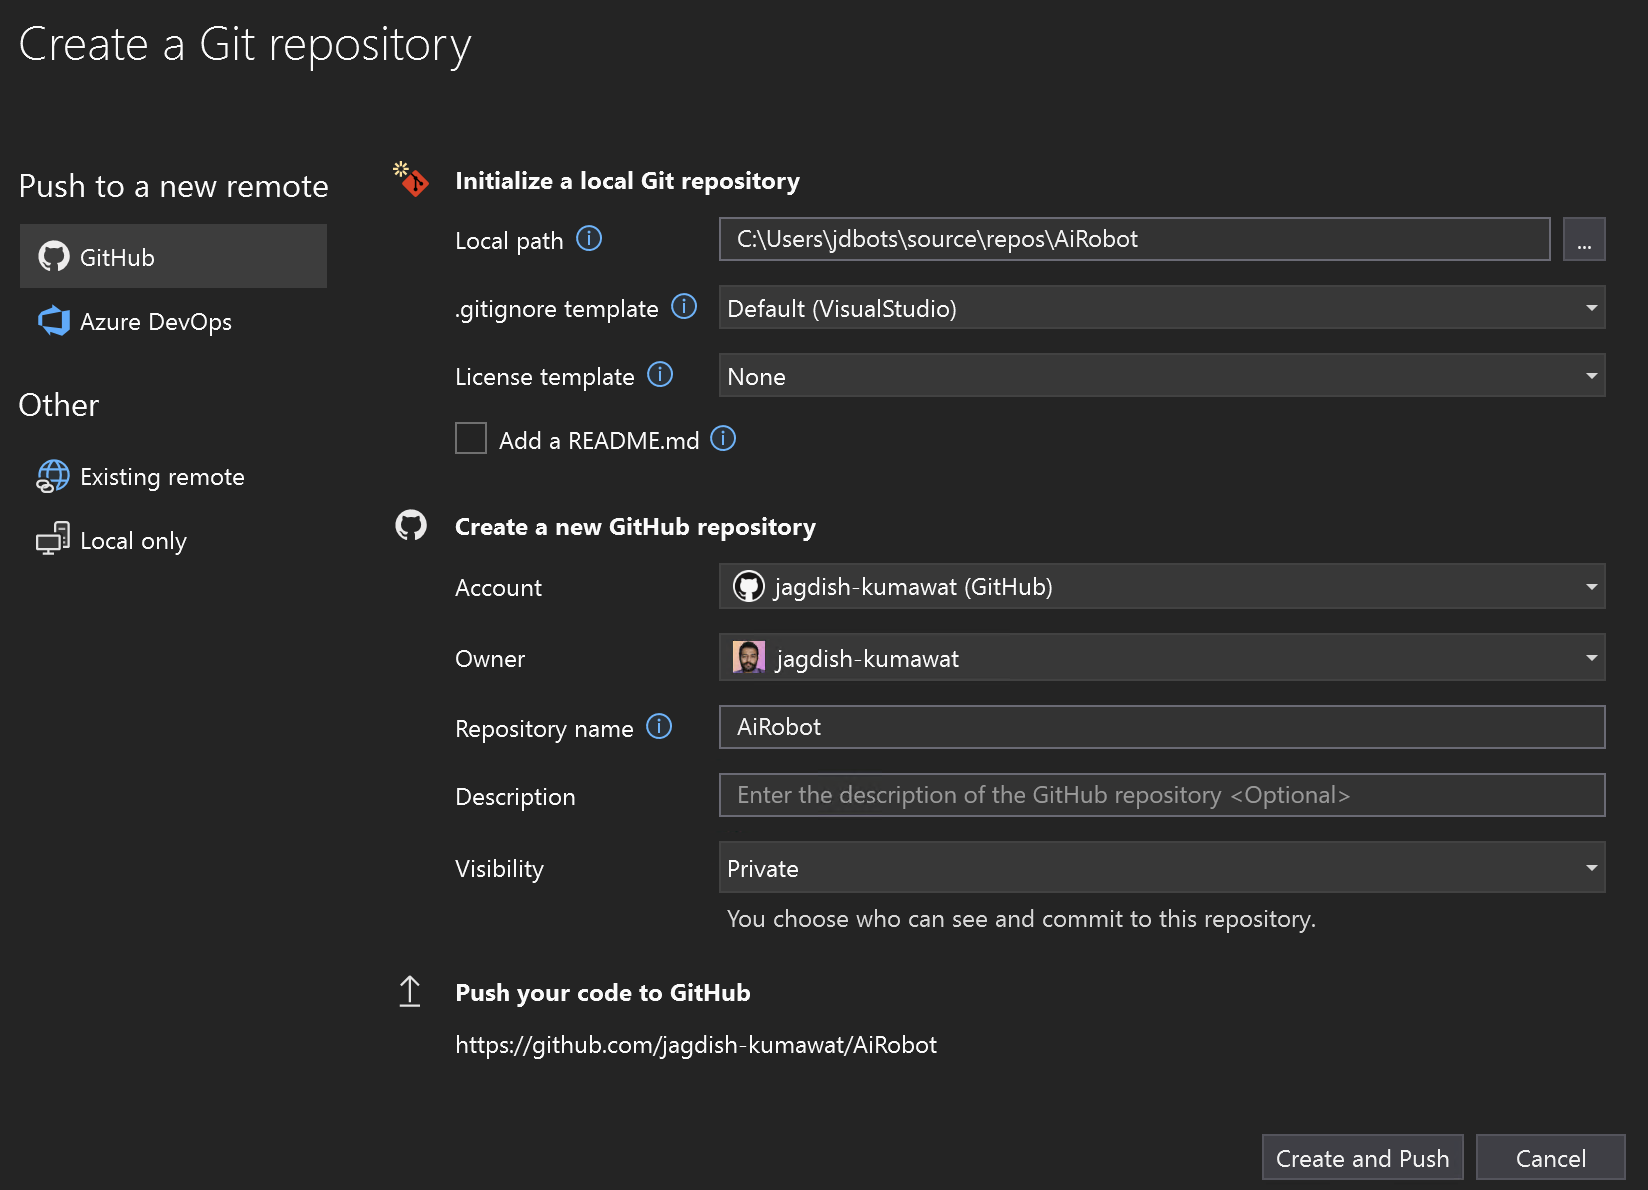
Task: Change Visibility from Private dropdown
Action: pos(1590,867)
